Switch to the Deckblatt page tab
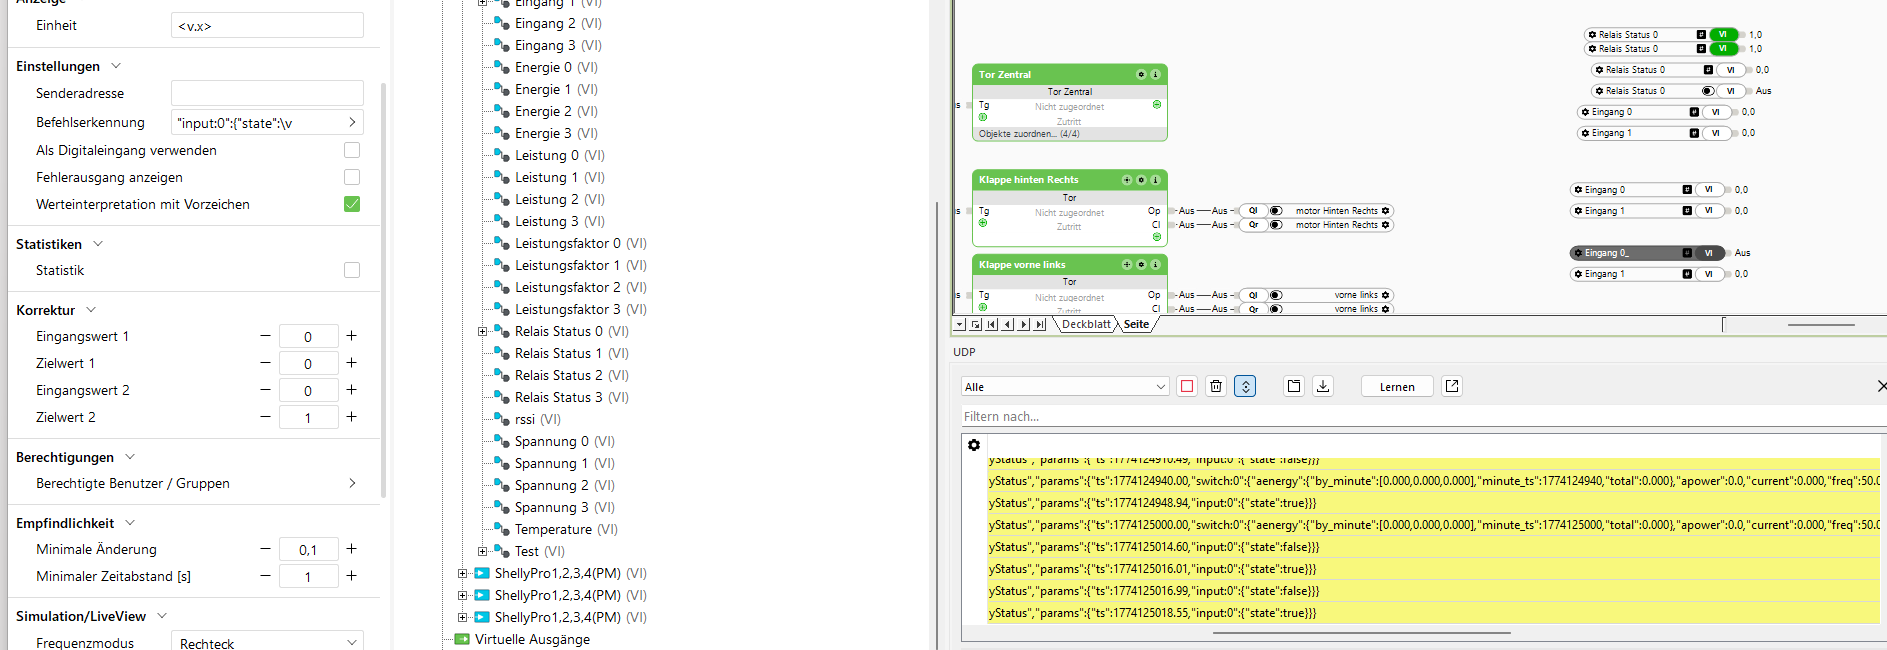Viewport: 1887px width, 650px height. [x=1086, y=324]
